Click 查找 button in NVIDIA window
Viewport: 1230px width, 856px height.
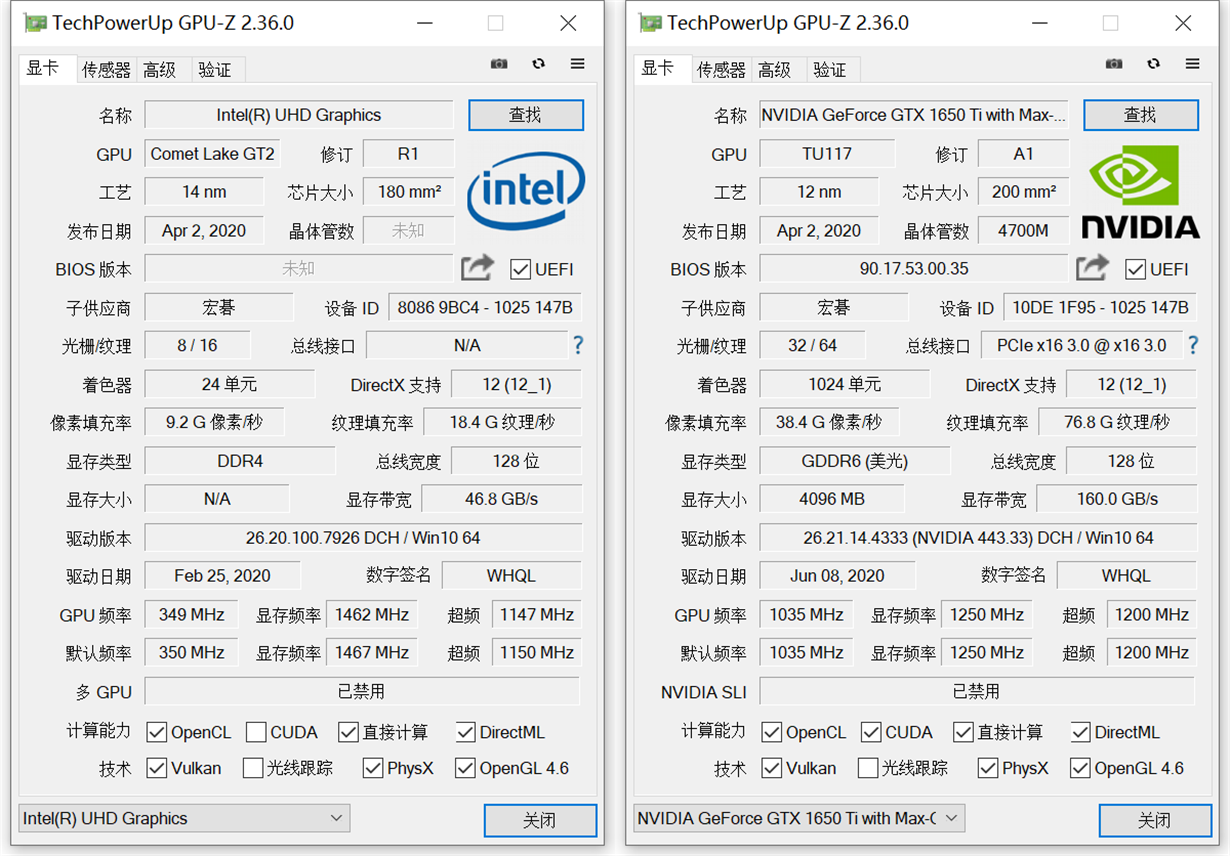tap(1141, 115)
